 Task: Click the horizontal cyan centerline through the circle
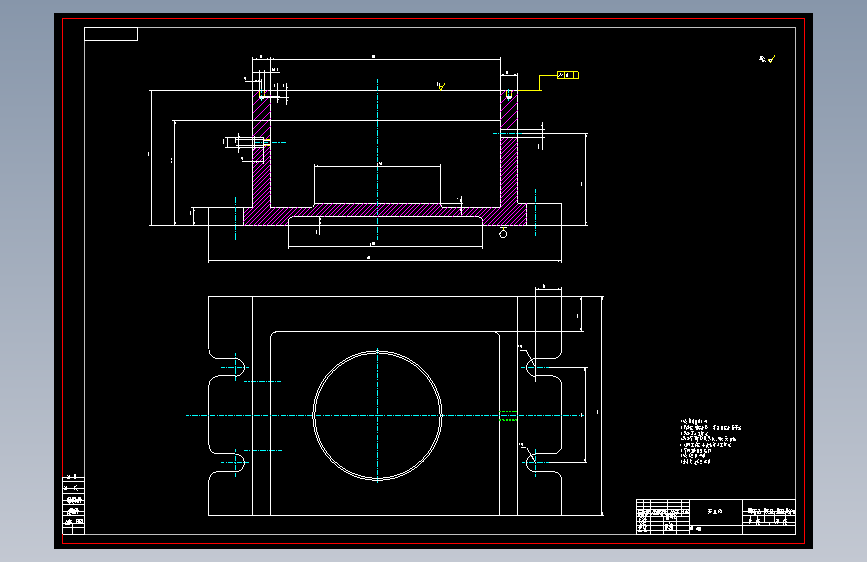coord(385,415)
